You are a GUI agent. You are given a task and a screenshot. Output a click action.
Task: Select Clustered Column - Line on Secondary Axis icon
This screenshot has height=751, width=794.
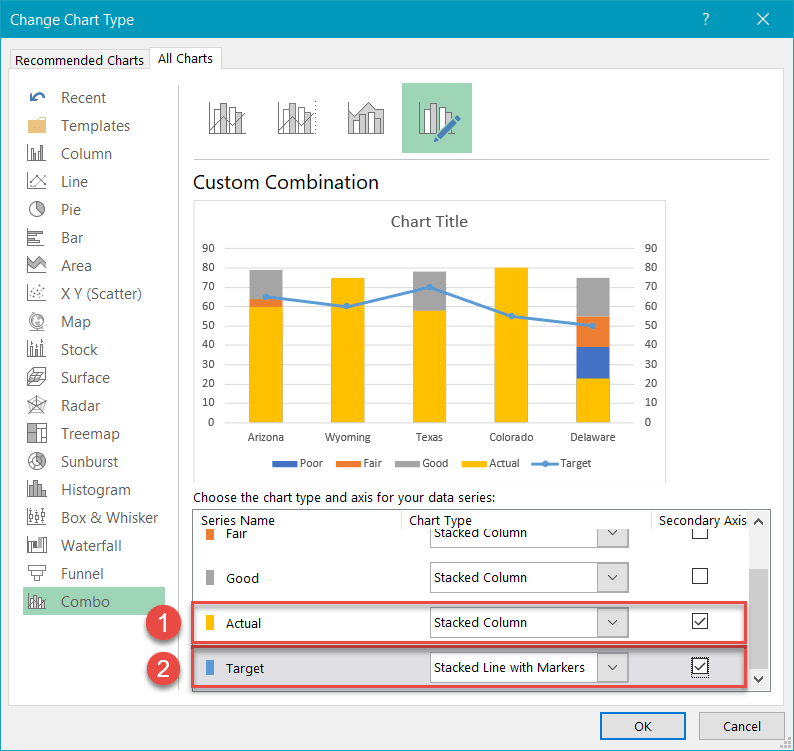[296, 118]
